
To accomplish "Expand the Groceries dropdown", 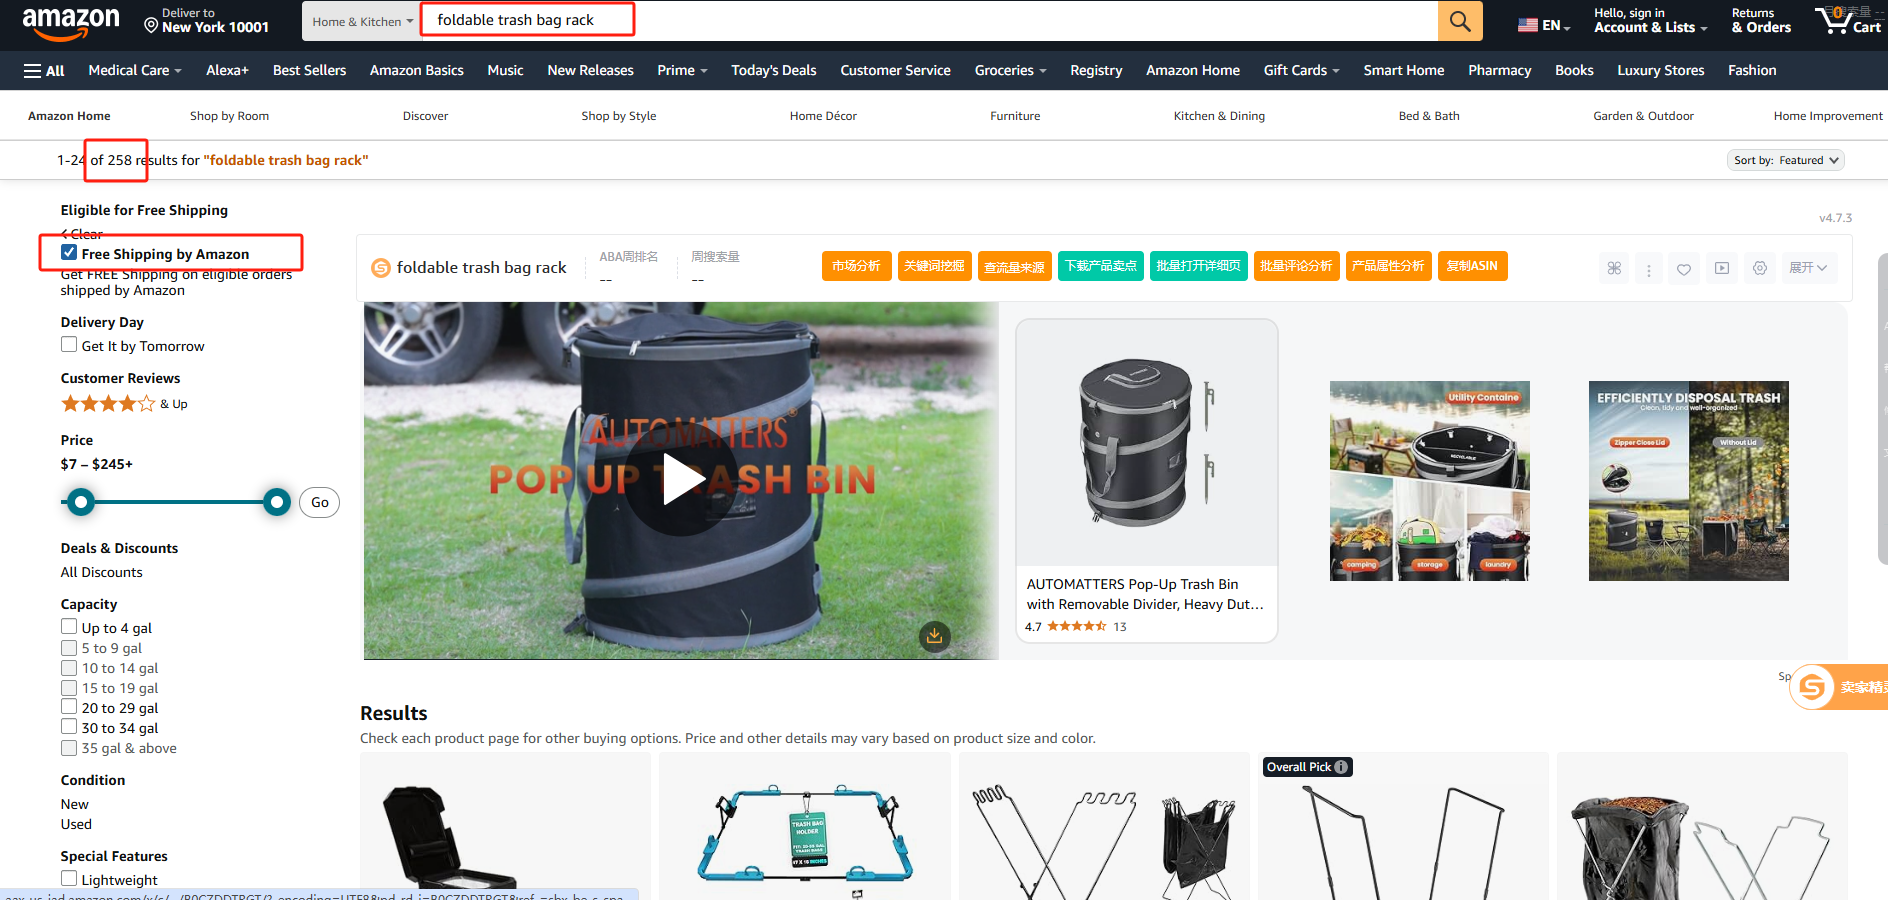I will point(1010,70).
